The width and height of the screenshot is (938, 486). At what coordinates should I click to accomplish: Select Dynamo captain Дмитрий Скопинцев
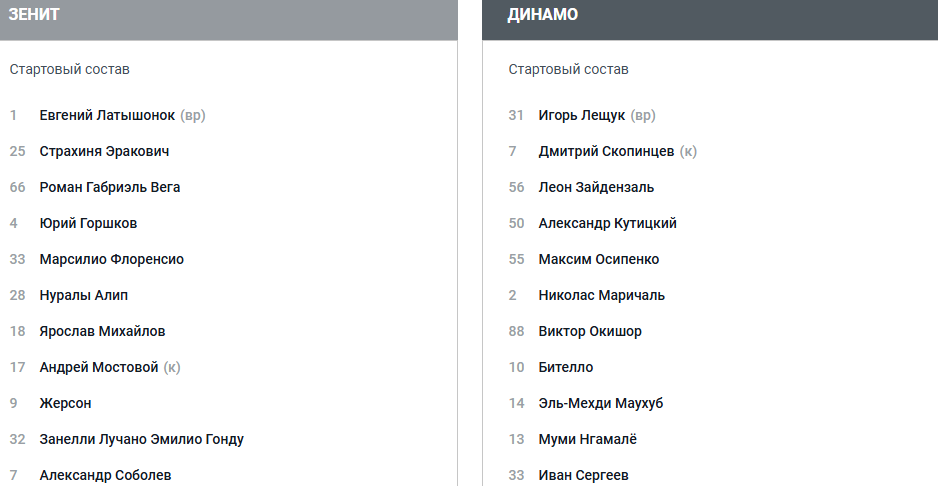click(606, 151)
